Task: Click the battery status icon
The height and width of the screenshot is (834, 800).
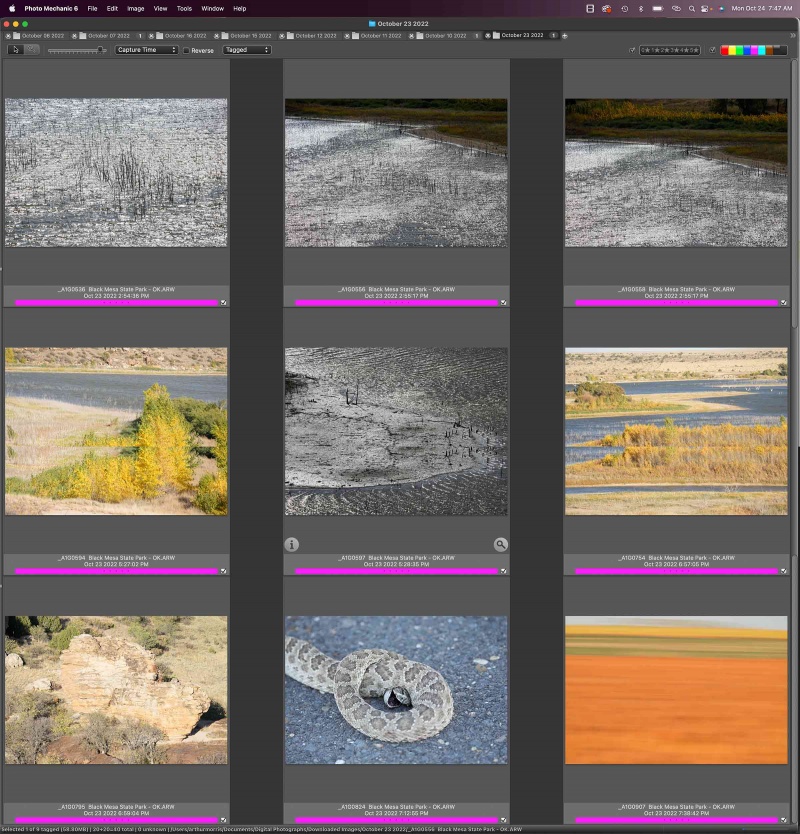Action: [x=658, y=9]
